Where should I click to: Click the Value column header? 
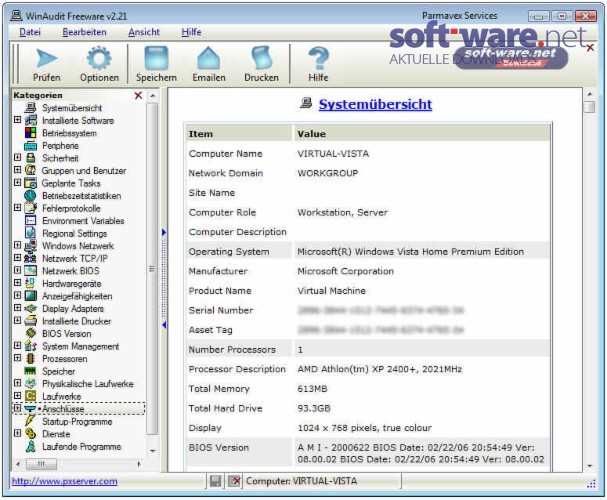[422, 134]
